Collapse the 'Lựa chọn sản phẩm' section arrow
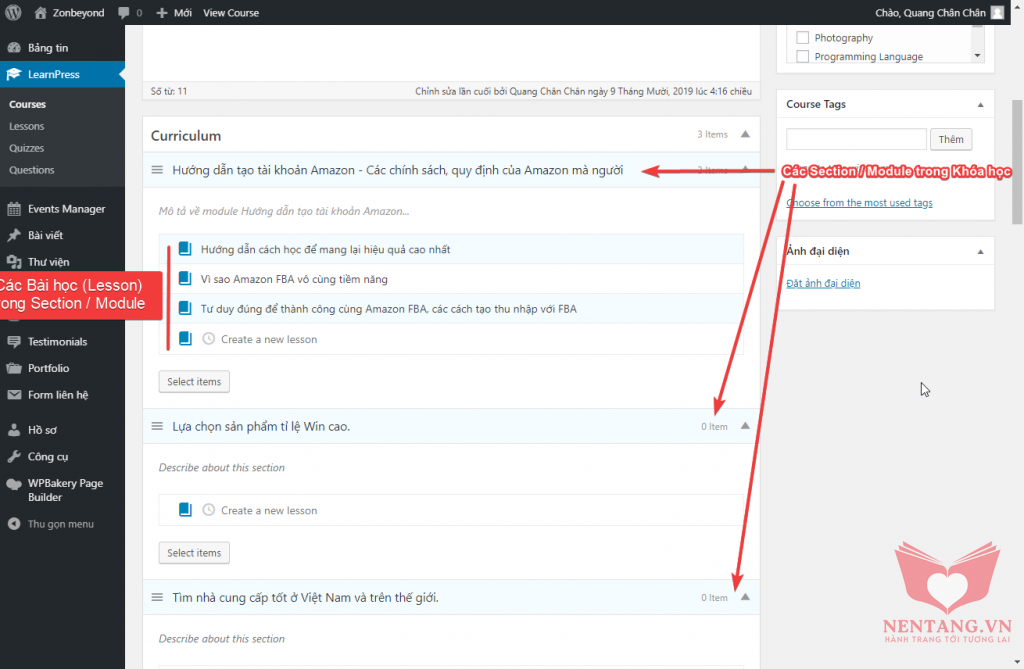The image size is (1024, 669). (x=744, y=426)
